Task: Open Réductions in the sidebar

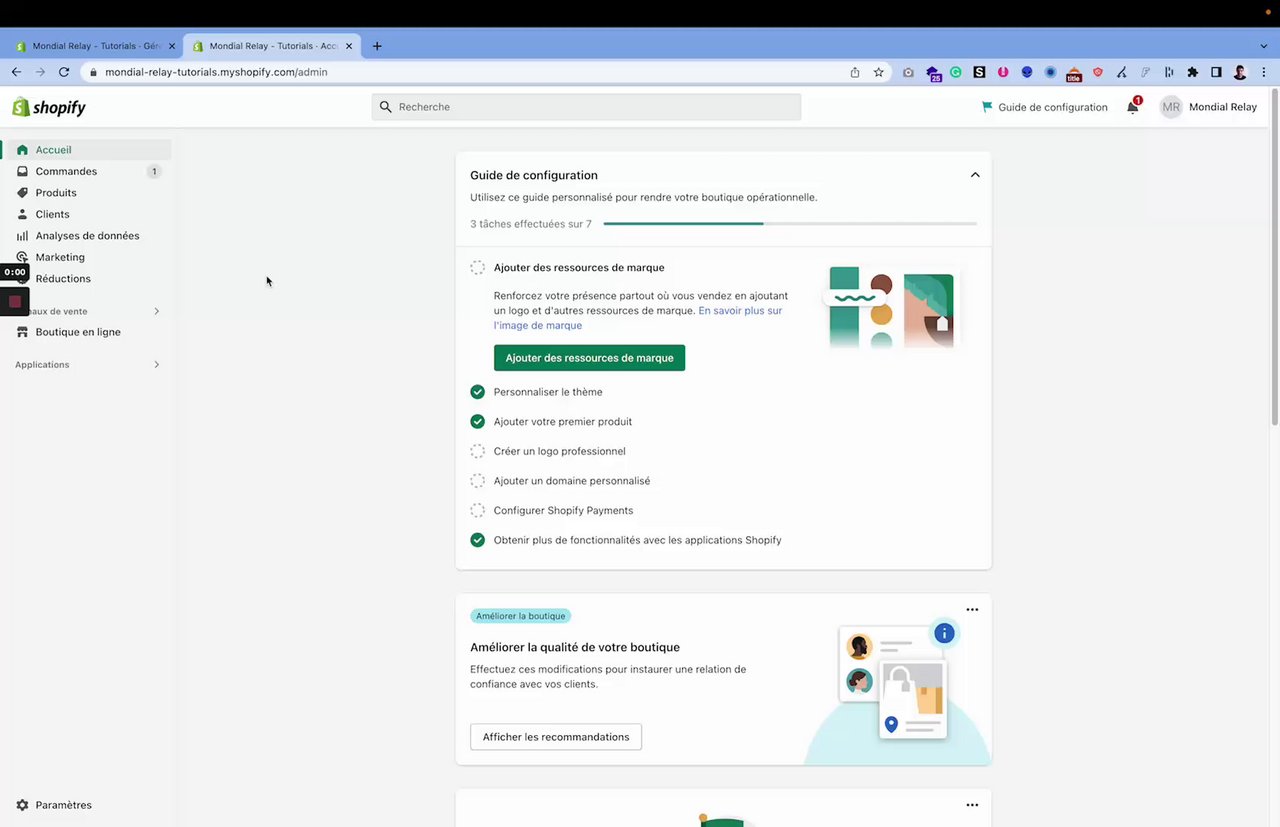Action: pos(63,279)
